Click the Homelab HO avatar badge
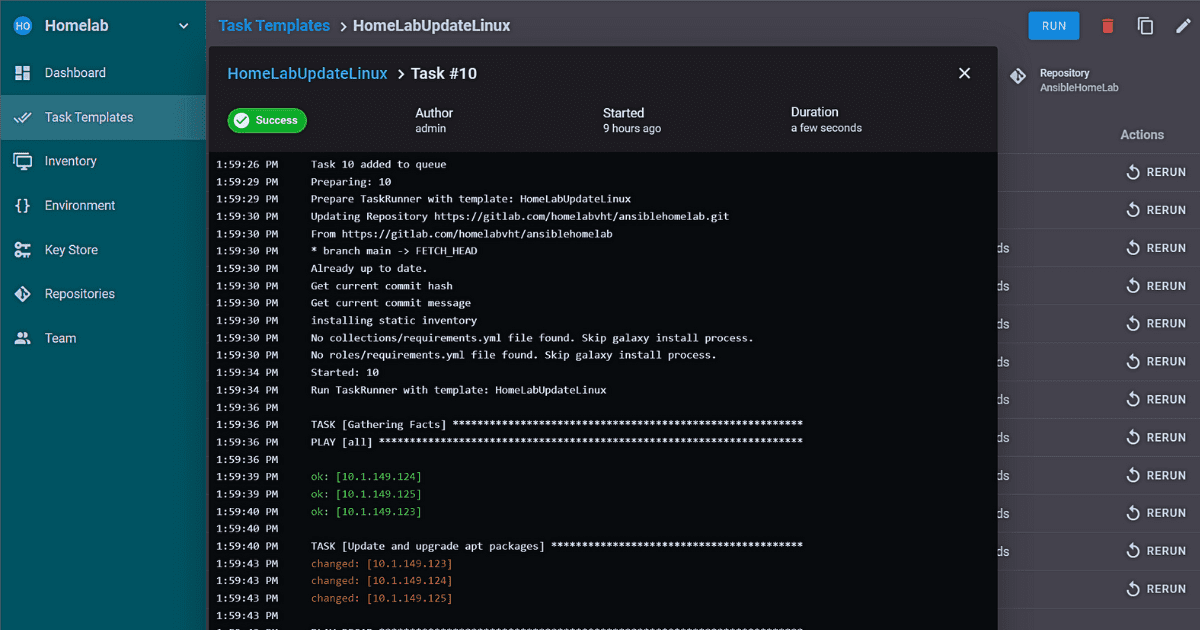 (22, 26)
